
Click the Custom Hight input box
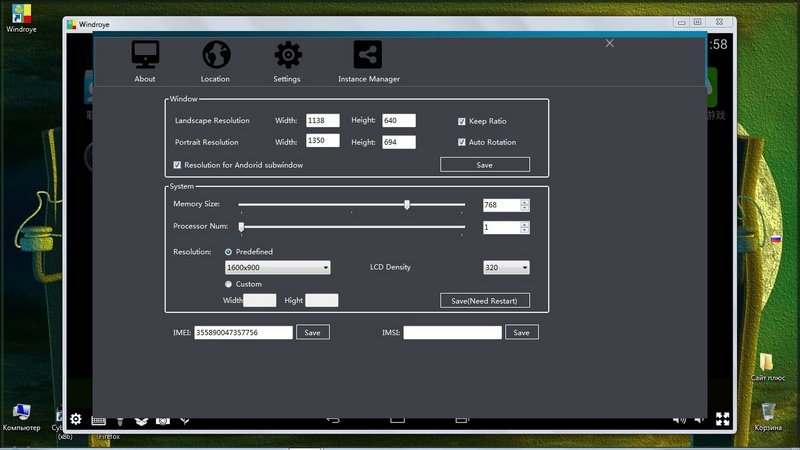(321, 301)
